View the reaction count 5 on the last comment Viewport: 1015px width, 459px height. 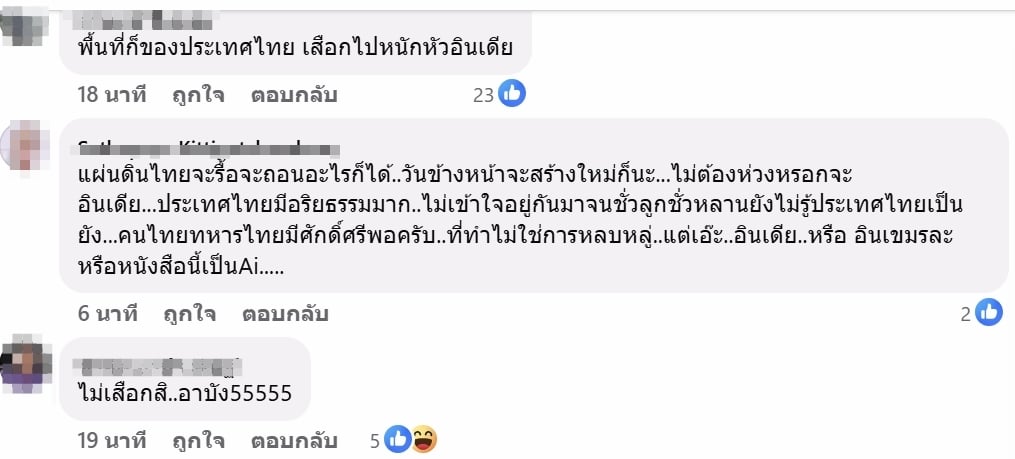click(375, 441)
